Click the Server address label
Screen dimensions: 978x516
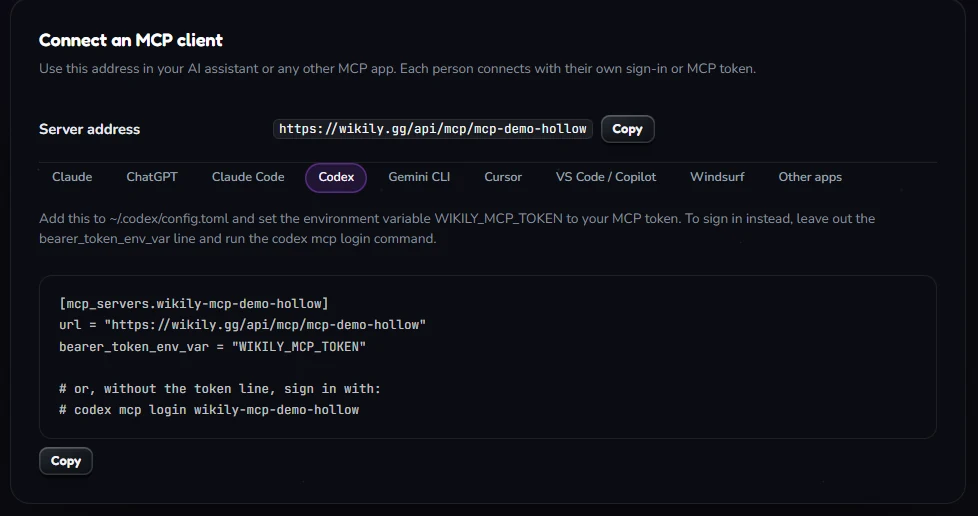pyautogui.click(x=90, y=129)
